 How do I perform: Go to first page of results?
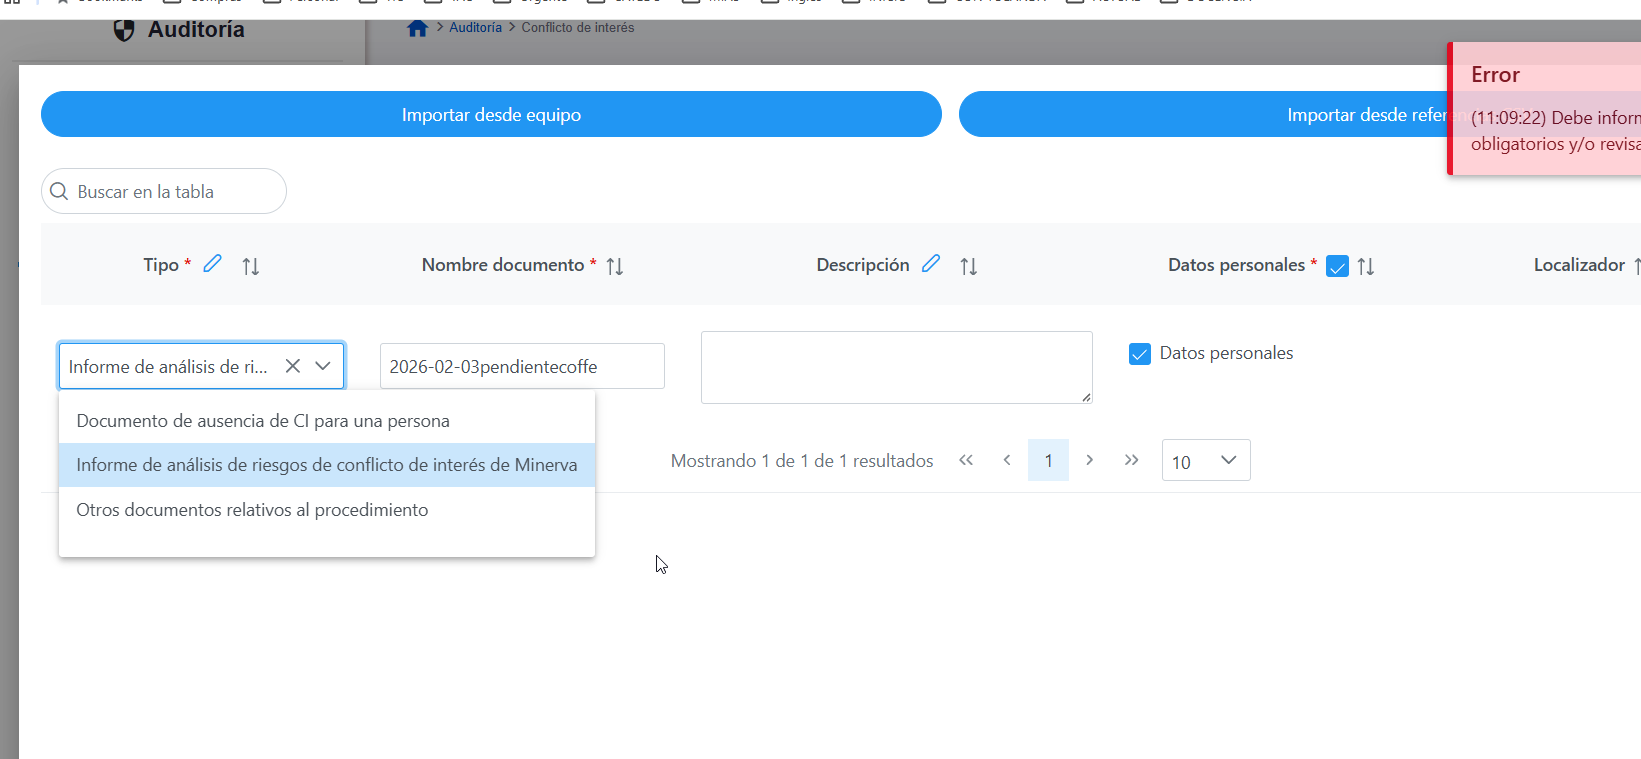pyautogui.click(x=966, y=460)
